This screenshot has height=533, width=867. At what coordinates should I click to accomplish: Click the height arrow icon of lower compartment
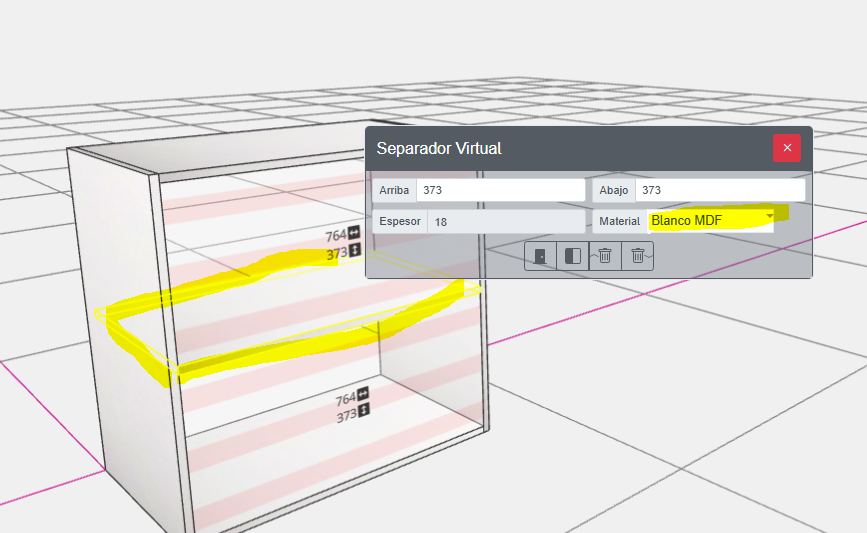point(363,411)
